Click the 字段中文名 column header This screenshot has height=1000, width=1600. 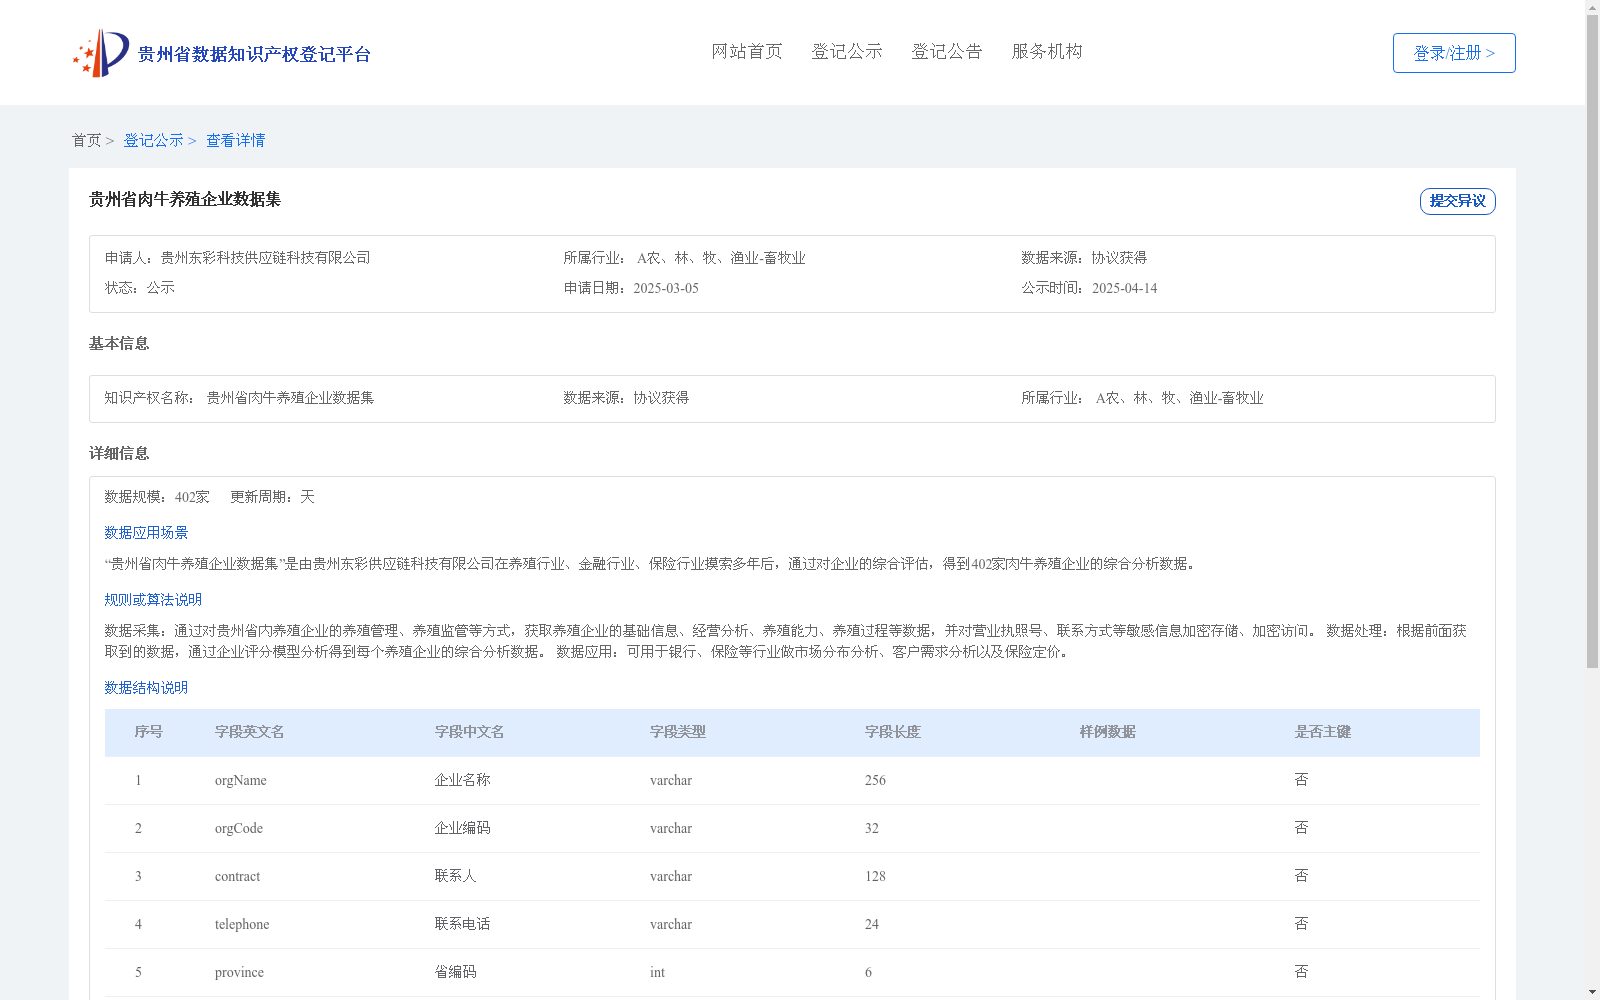pyautogui.click(x=469, y=732)
